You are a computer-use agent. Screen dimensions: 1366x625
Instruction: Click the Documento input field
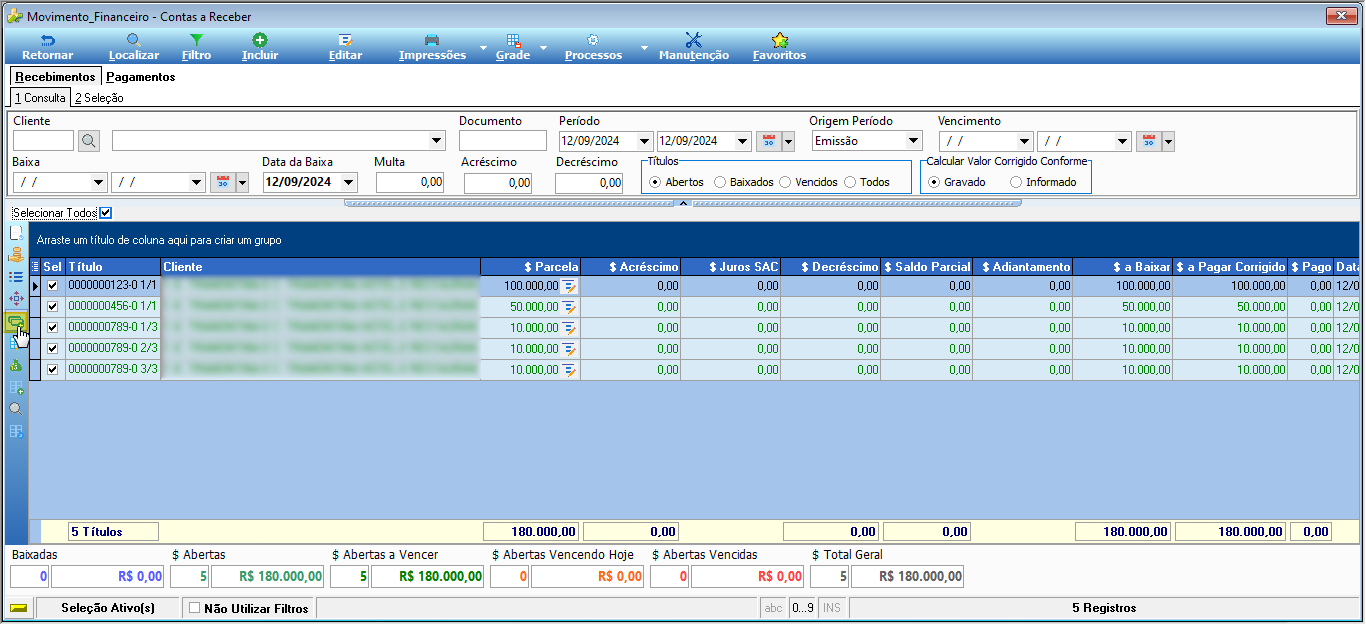[503, 141]
